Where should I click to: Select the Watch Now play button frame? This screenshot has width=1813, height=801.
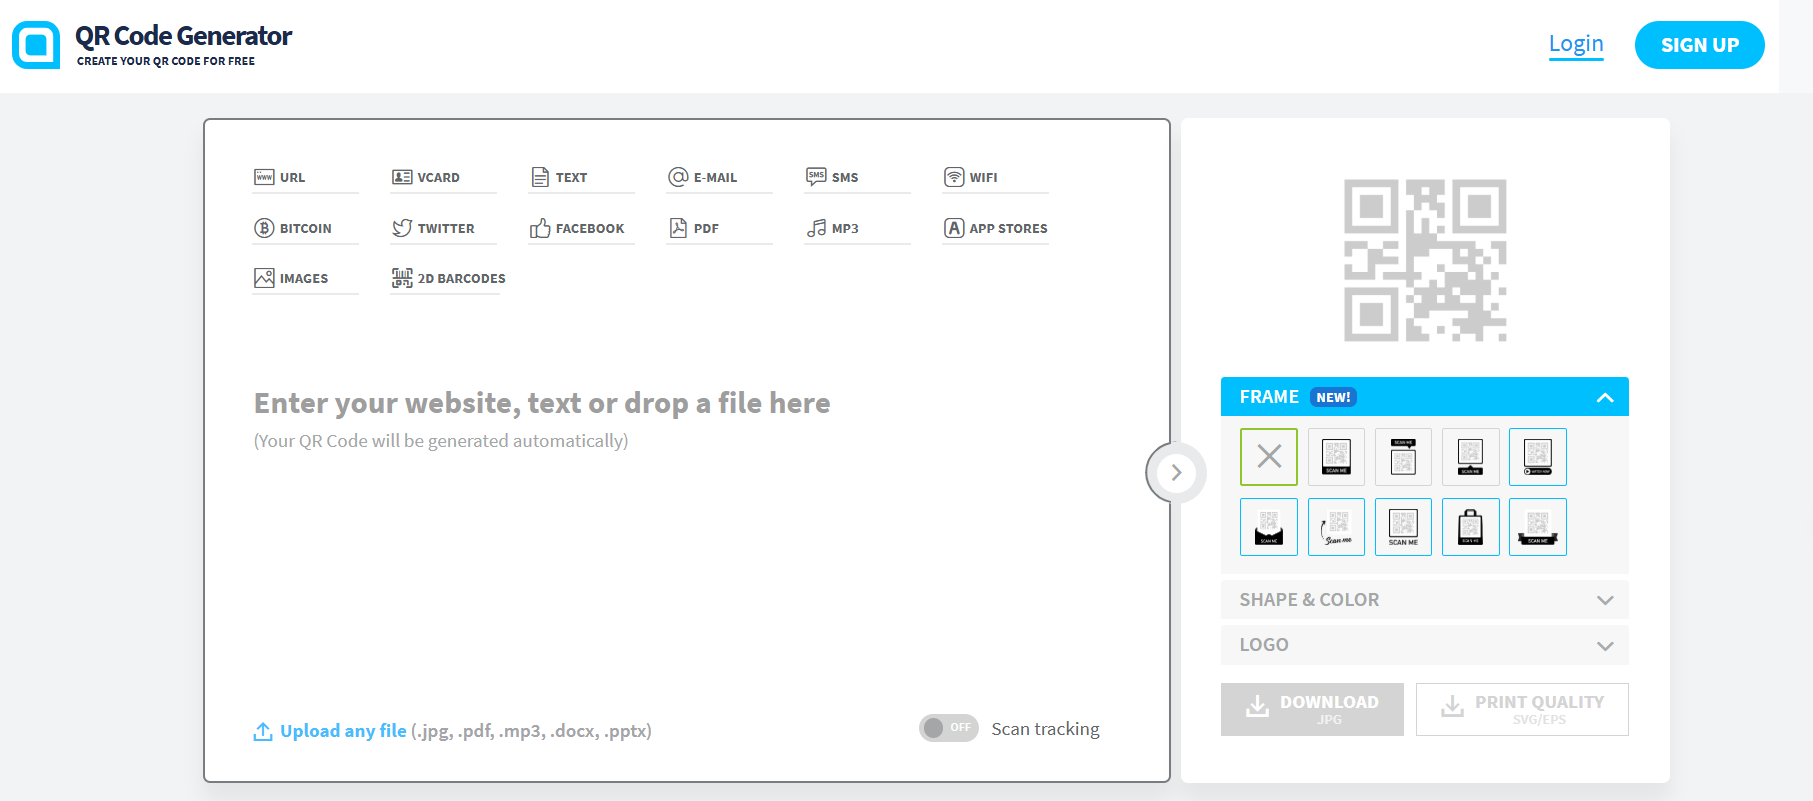[x=1538, y=457]
